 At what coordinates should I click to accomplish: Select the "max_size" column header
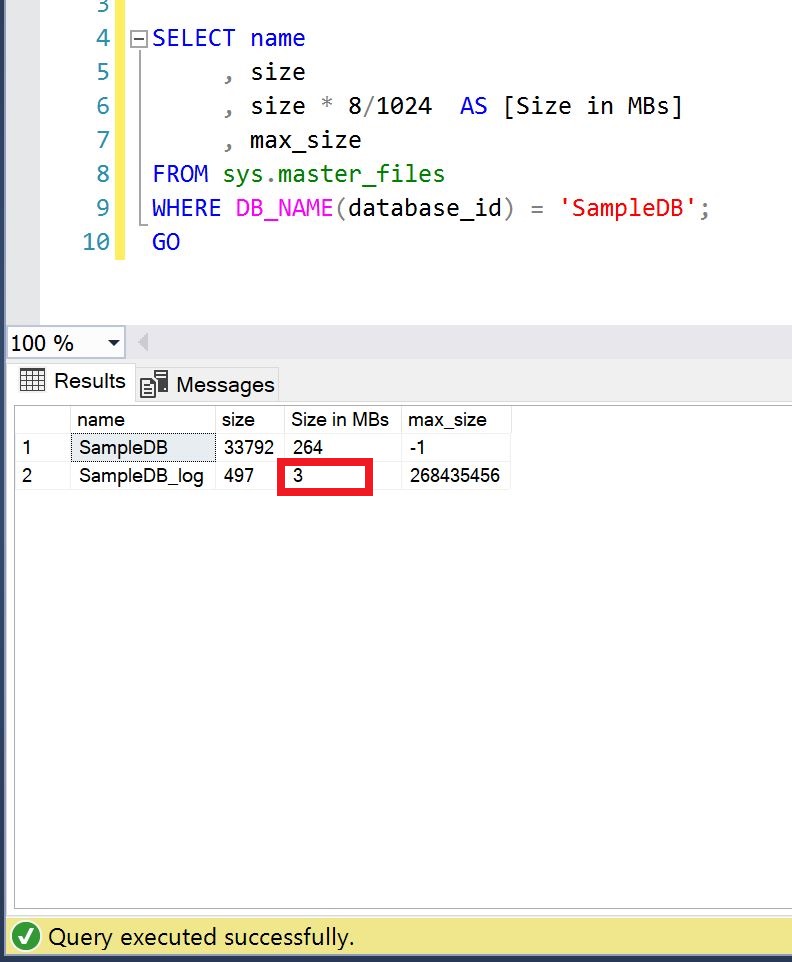coord(455,420)
